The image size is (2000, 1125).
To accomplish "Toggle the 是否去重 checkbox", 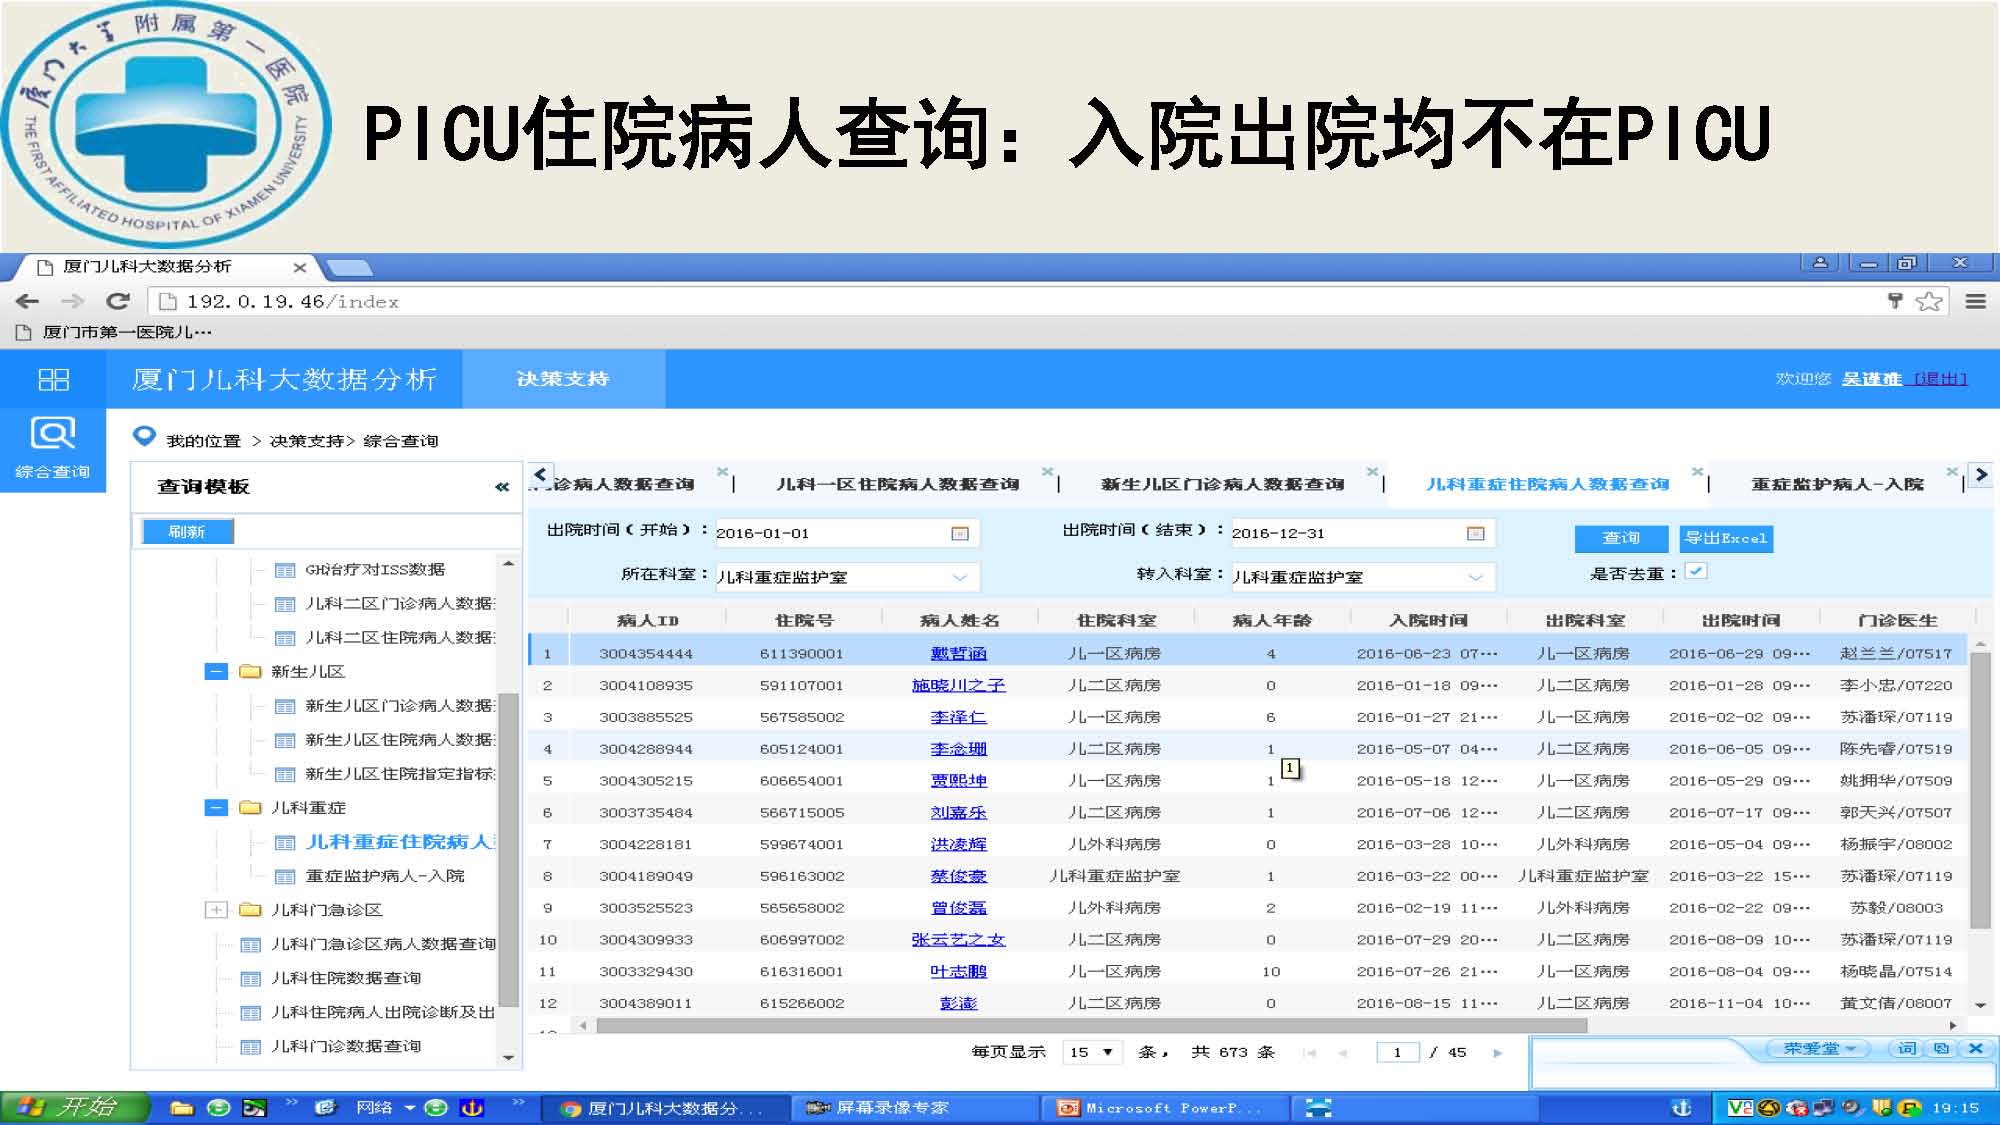I will pos(1696,571).
